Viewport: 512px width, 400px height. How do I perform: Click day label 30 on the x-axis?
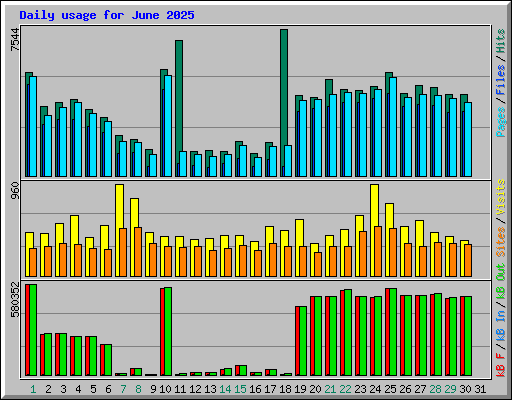click(465, 389)
